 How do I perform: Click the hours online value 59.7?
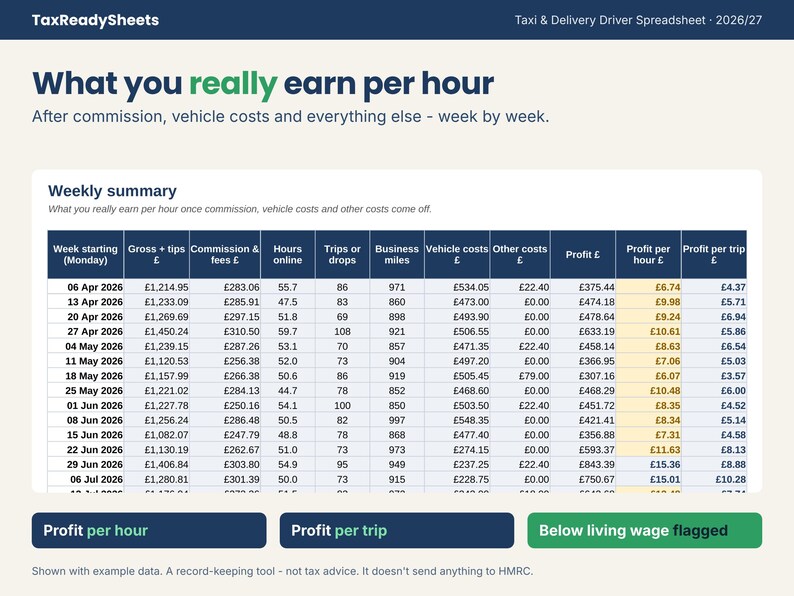(x=288, y=331)
